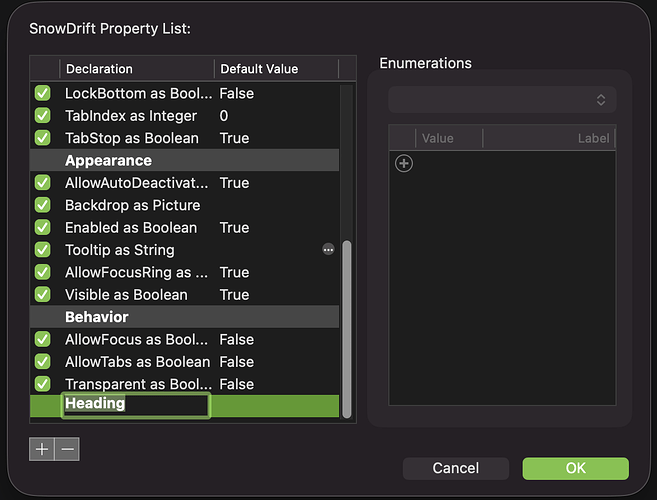Add a new enumeration with plus icon
Image resolution: width=657 pixels, height=500 pixels.
coord(404,163)
